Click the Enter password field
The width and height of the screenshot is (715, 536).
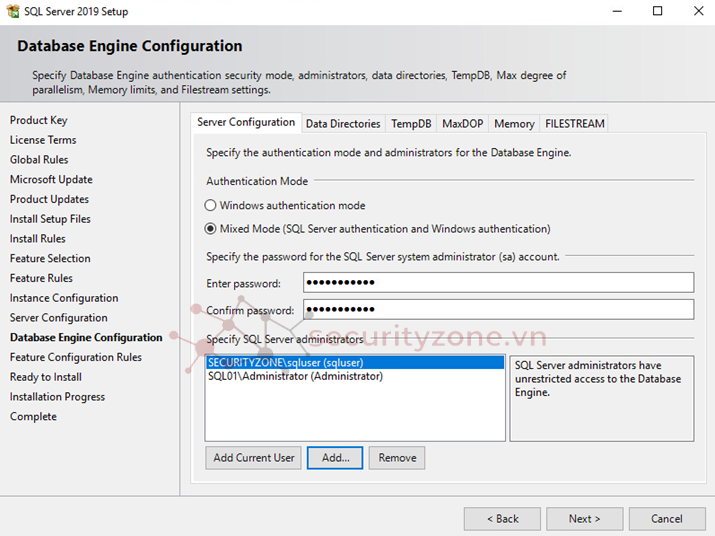click(497, 284)
